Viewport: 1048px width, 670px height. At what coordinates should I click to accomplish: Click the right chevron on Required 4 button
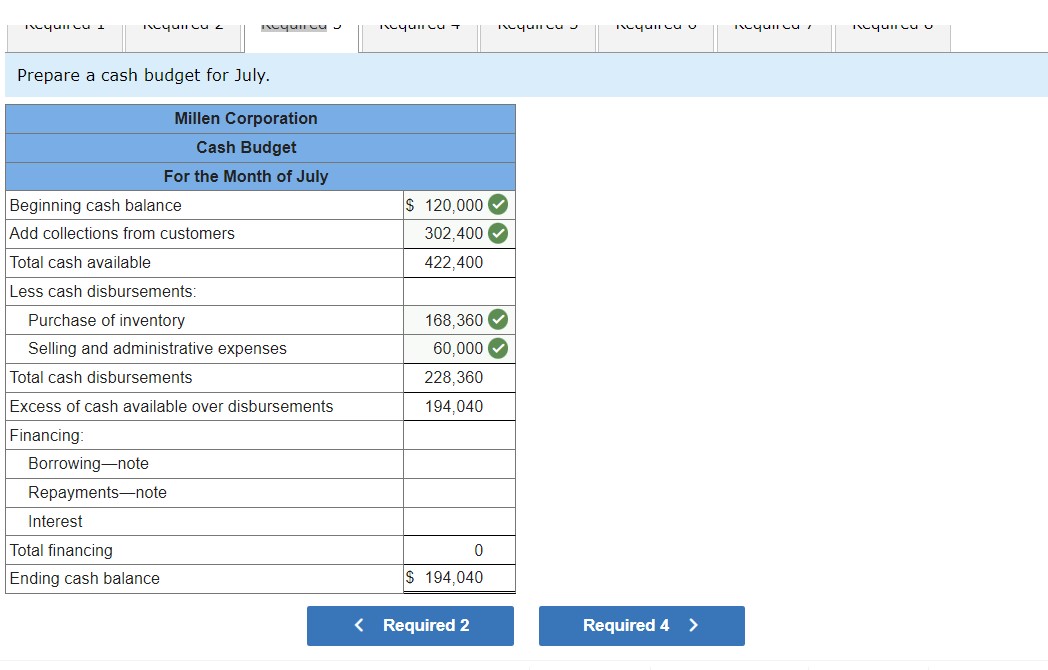pos(694,625)
